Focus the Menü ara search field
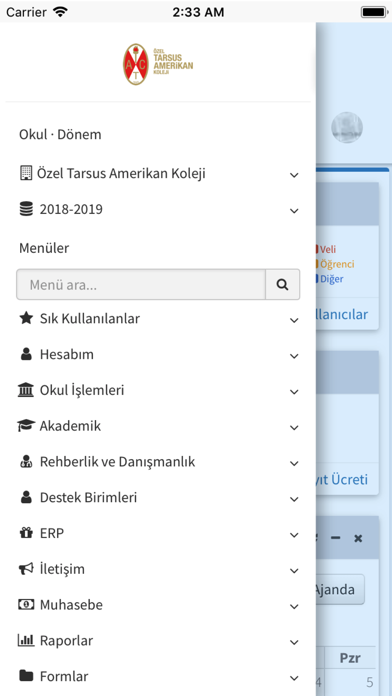 pyautogui.click(x=141, y=285)
